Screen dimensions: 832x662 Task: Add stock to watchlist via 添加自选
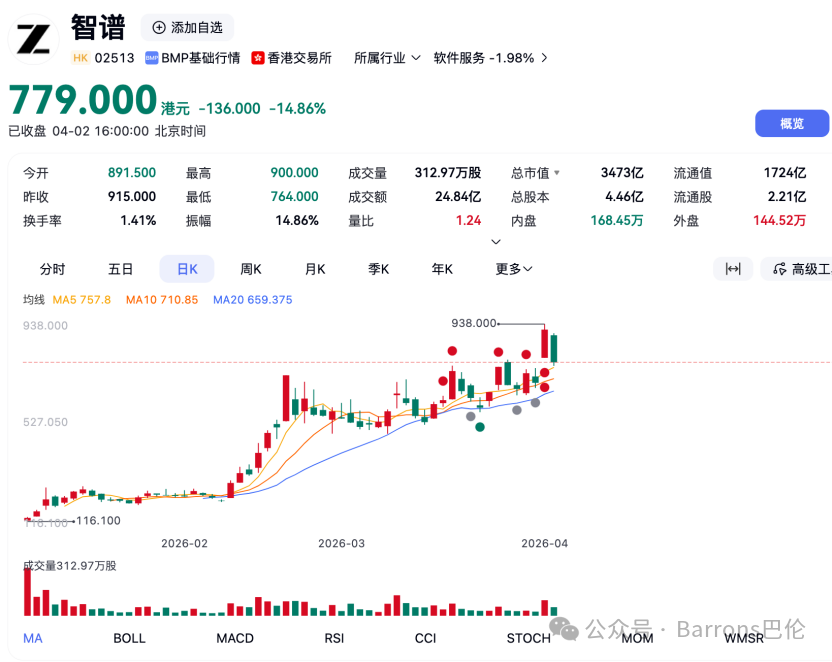click(x=187, y=28)
